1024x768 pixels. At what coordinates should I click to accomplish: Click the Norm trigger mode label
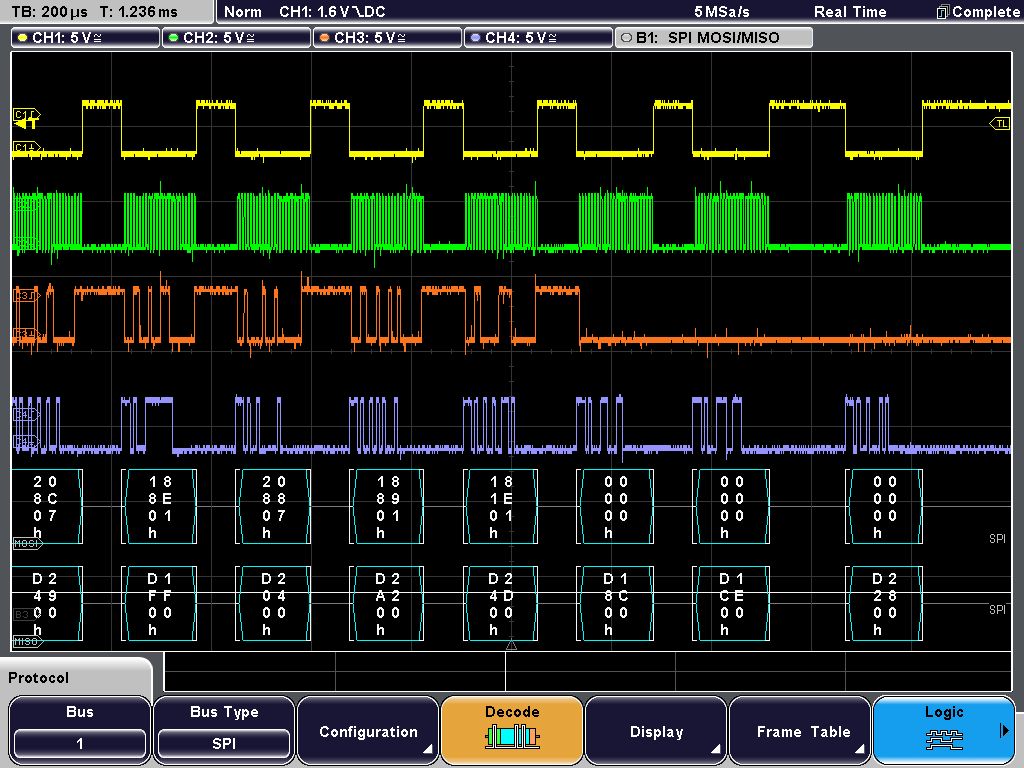pyautogui.click(x=244, y=12)
